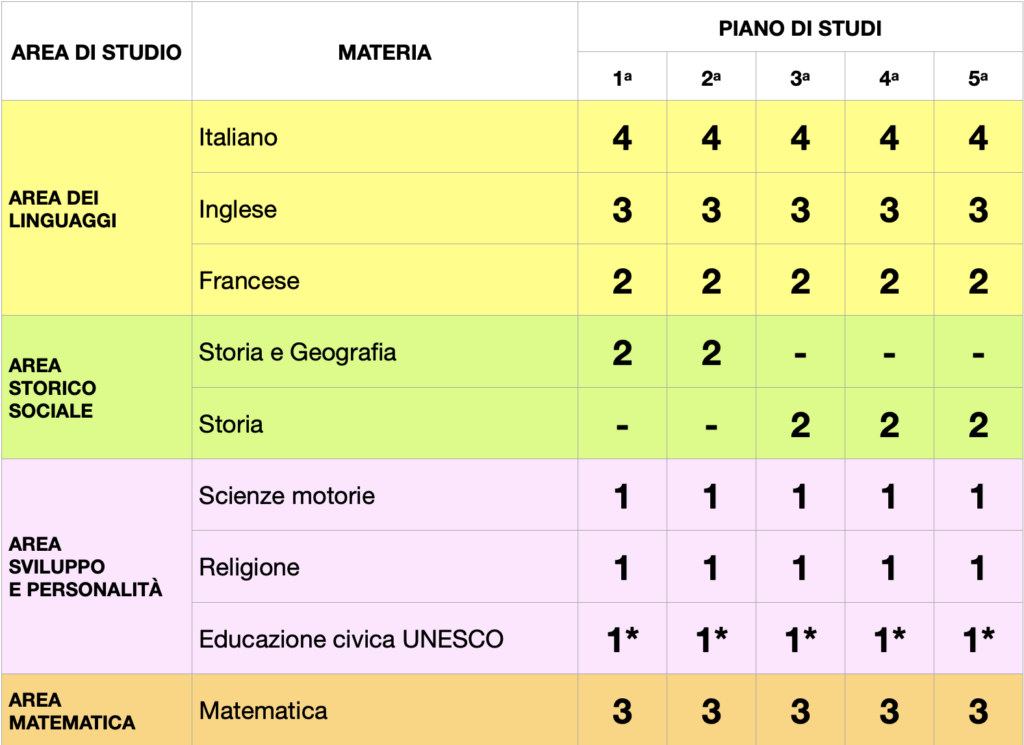Select the AREA SVILUPPO E PERSONALITÀ cell
This screenshot has width=1024, height=745.
97,567
